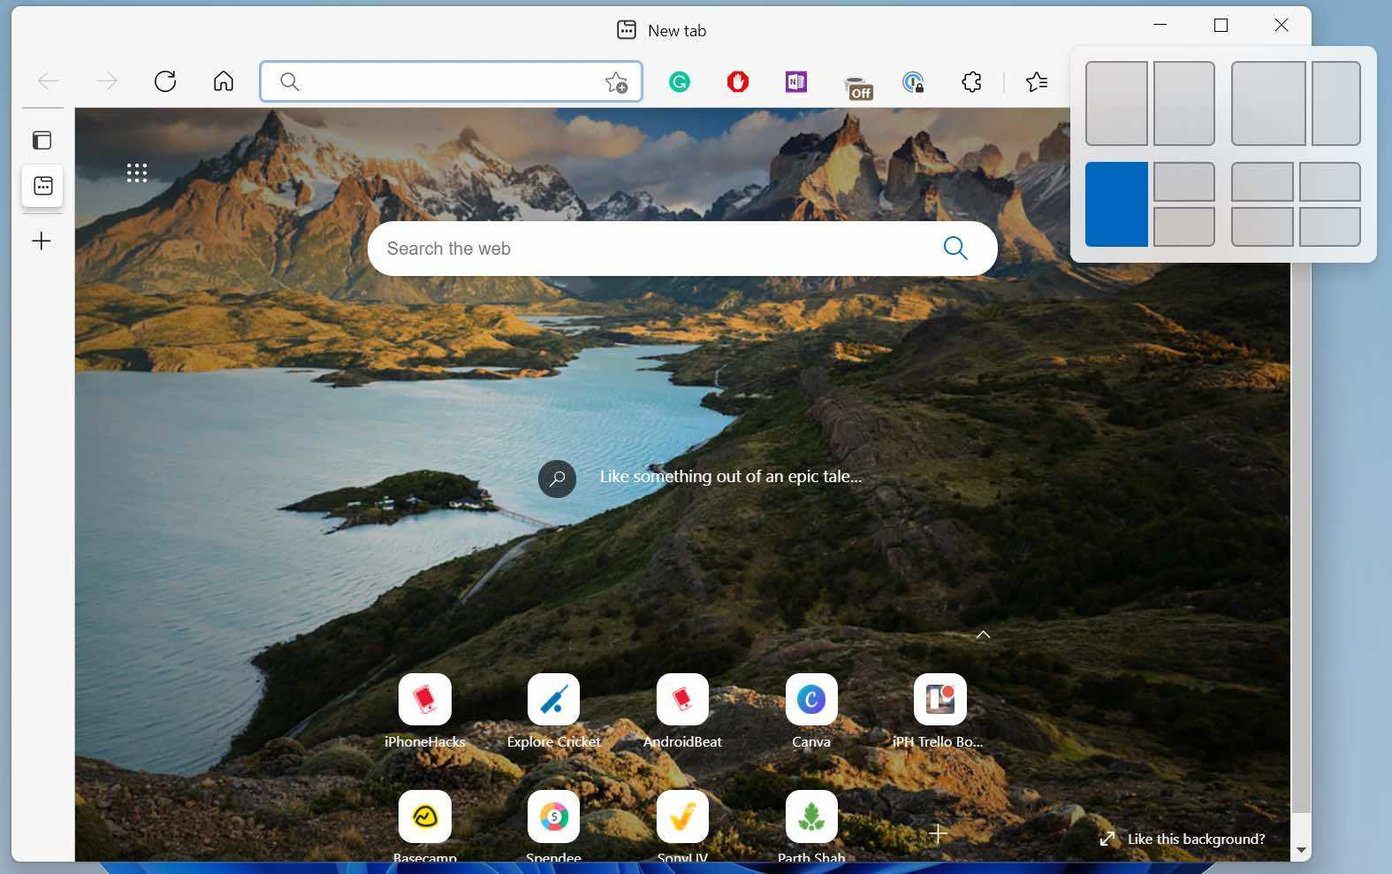The width and height of the screenshot is (1392, 874).
Task: Open the Favorites list
Action: pos(1037,82)
